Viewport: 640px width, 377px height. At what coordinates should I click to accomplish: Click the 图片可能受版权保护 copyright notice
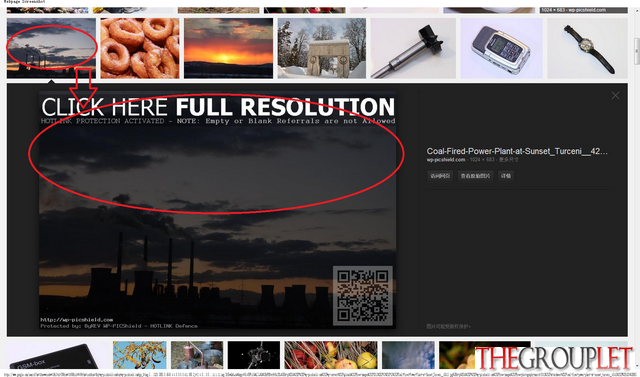coord(448,326)
